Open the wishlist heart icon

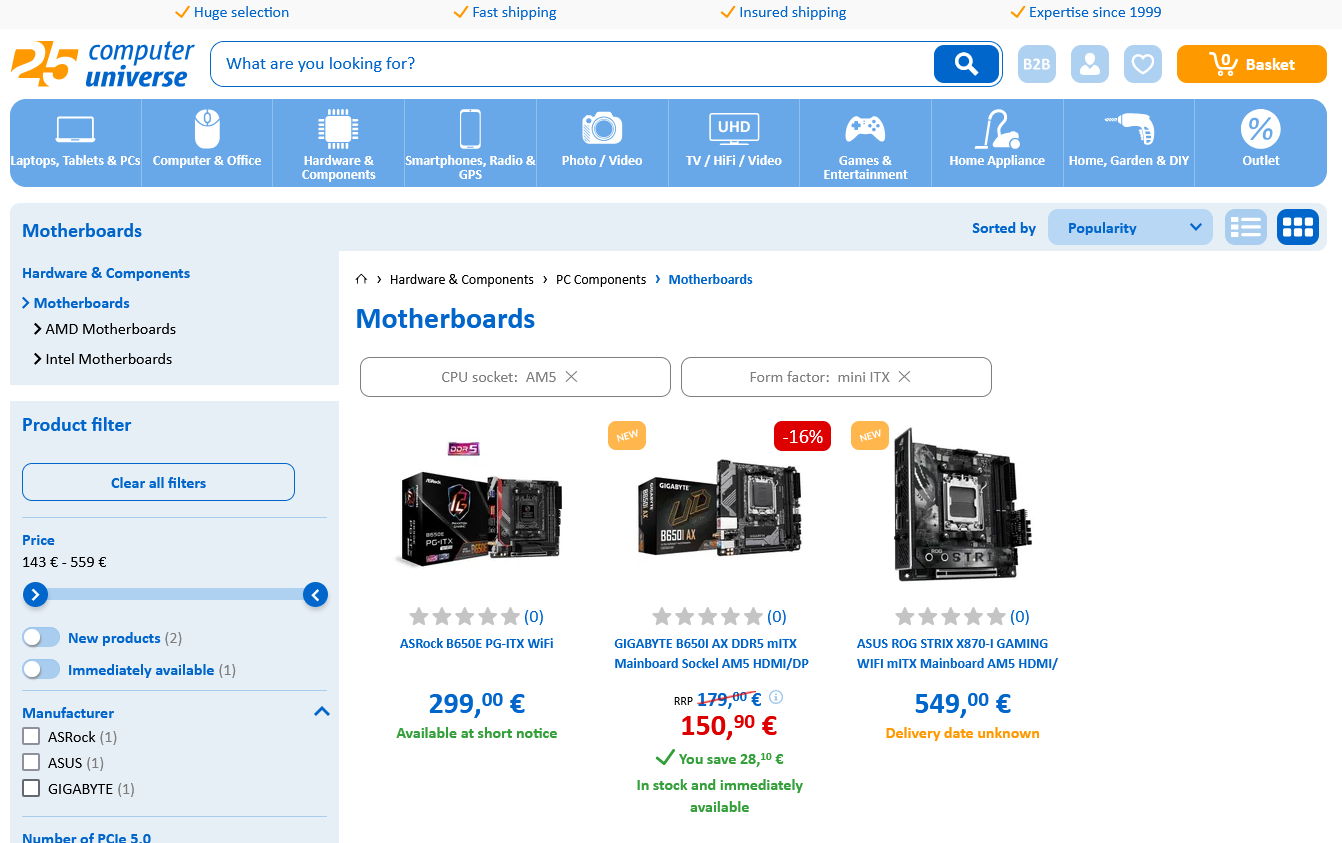coord(1143,64)
